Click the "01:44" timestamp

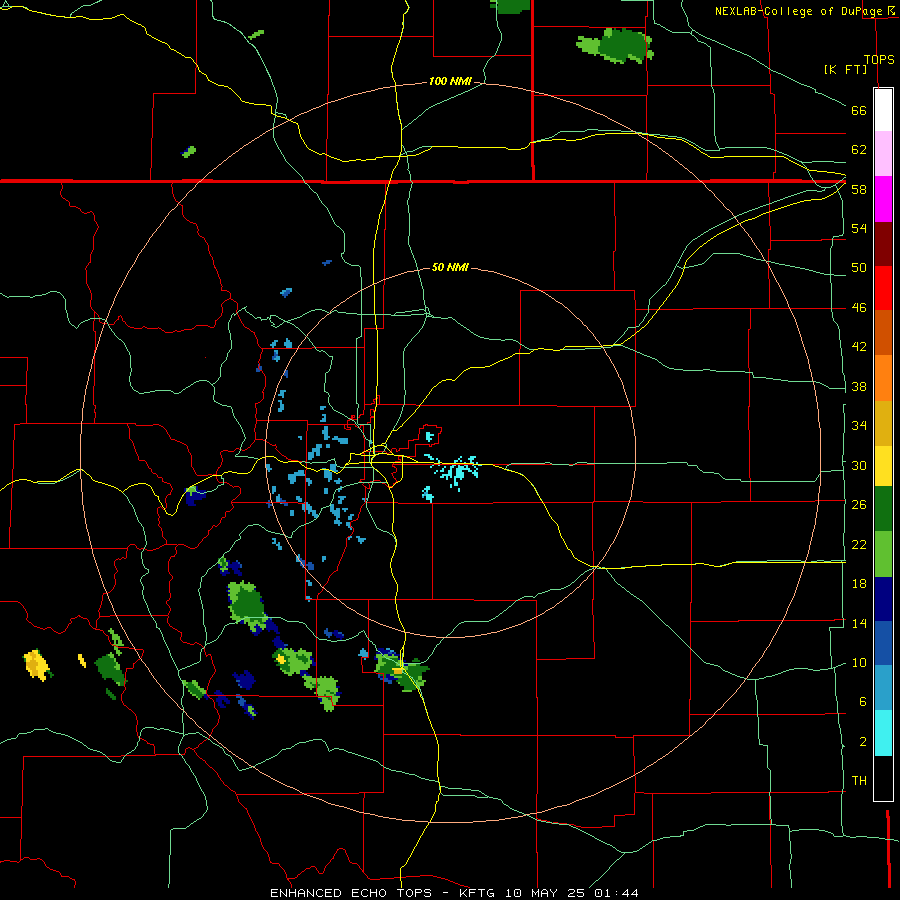(x=616, y=893)
